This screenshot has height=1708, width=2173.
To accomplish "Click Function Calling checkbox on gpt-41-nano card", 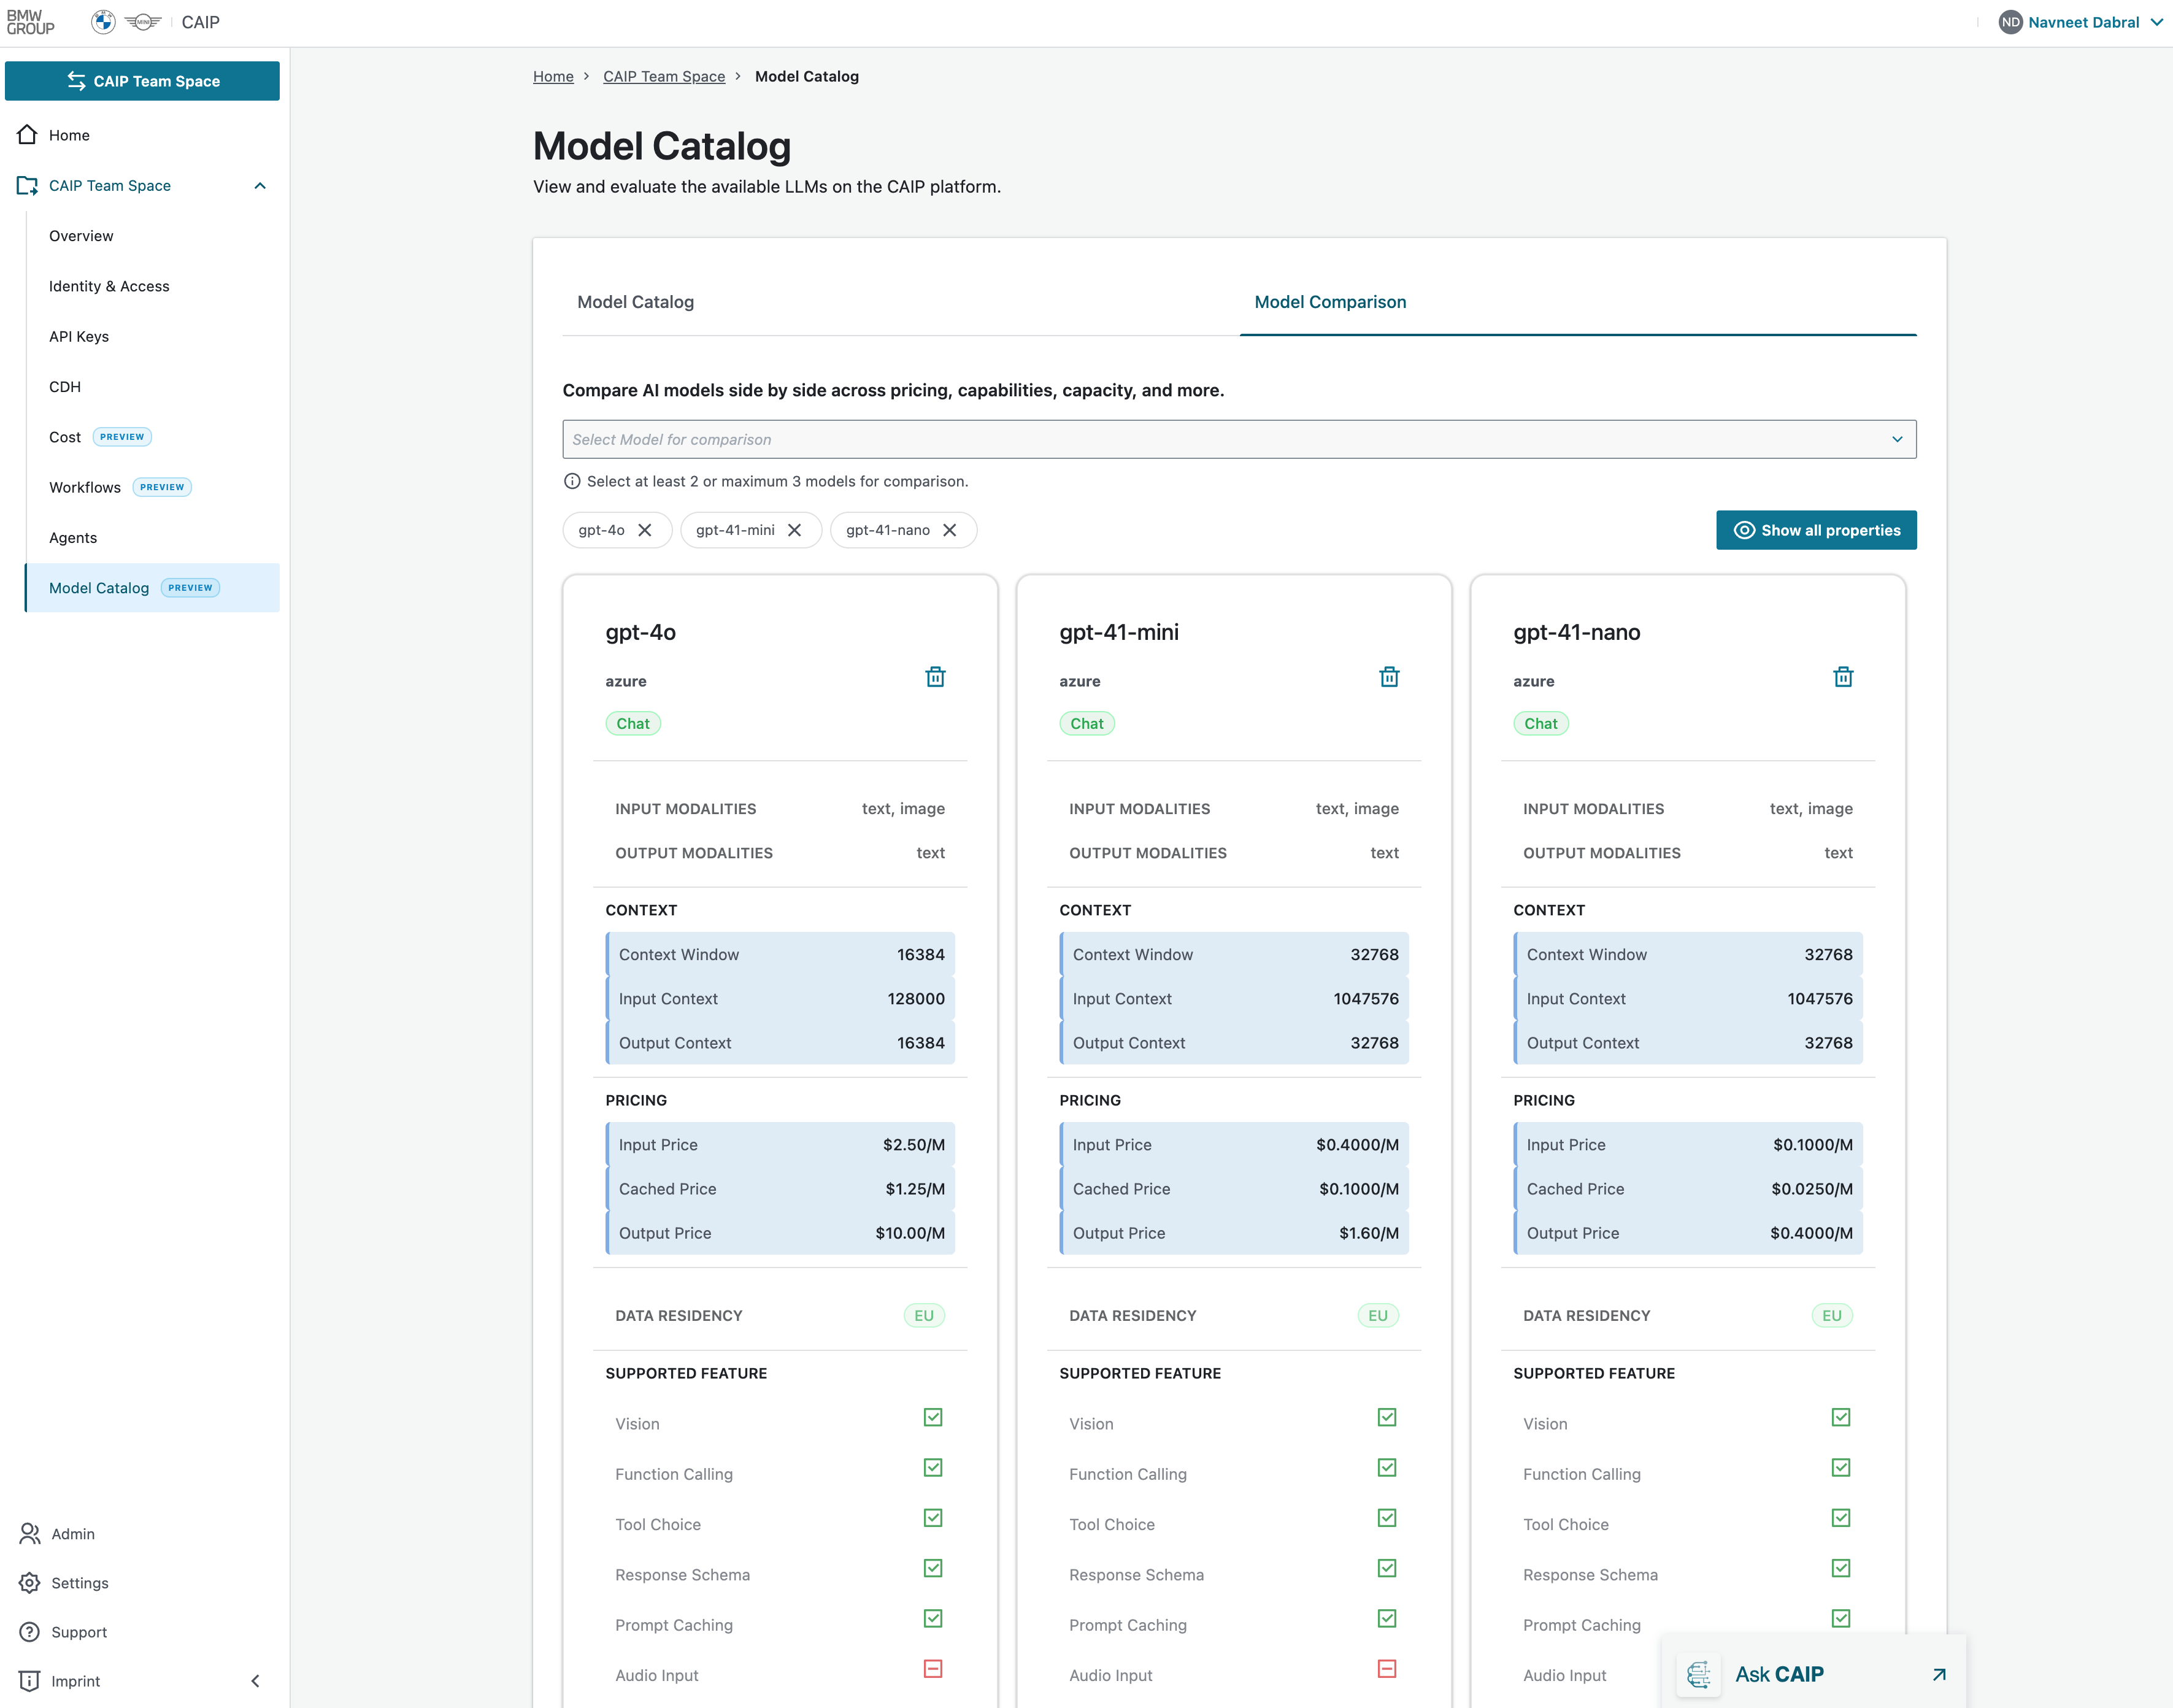I will pyautogui.click(x=1841, y=1467).
